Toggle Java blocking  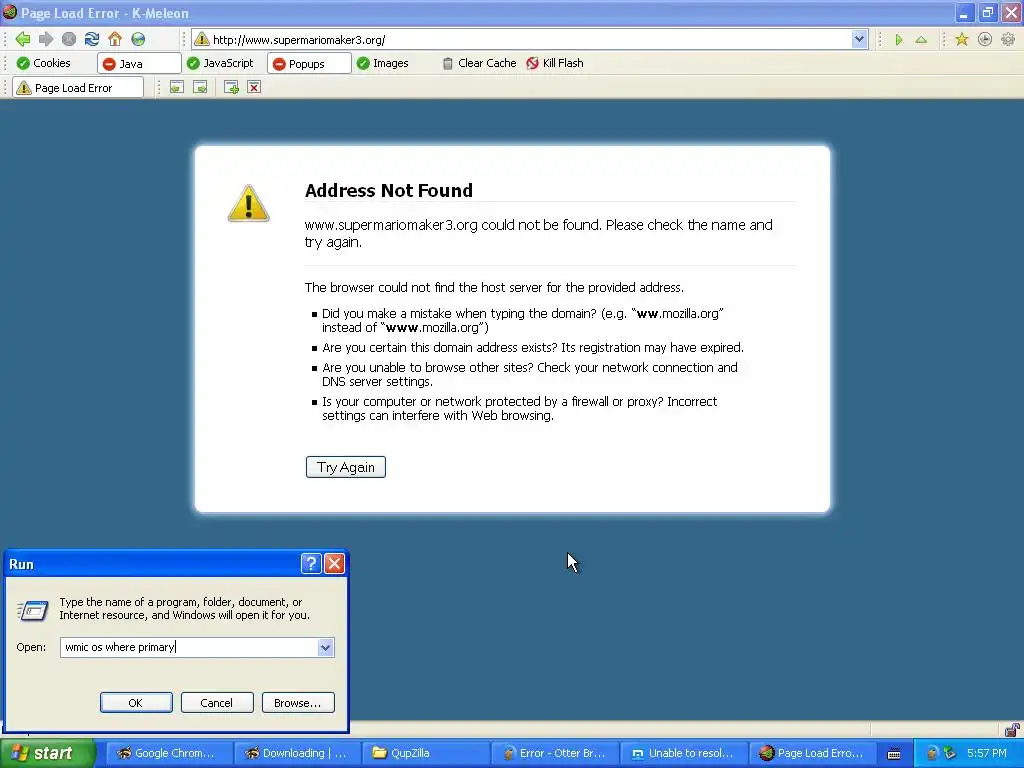click(x=139, y=63)
